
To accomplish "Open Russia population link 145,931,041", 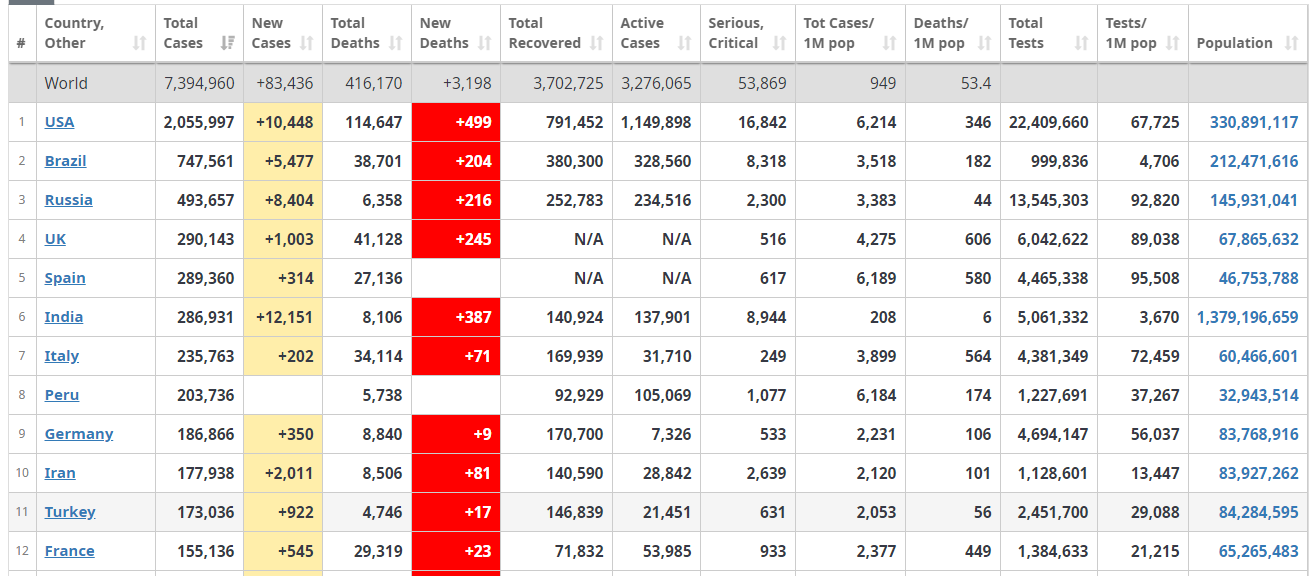I will (1254, 200).
